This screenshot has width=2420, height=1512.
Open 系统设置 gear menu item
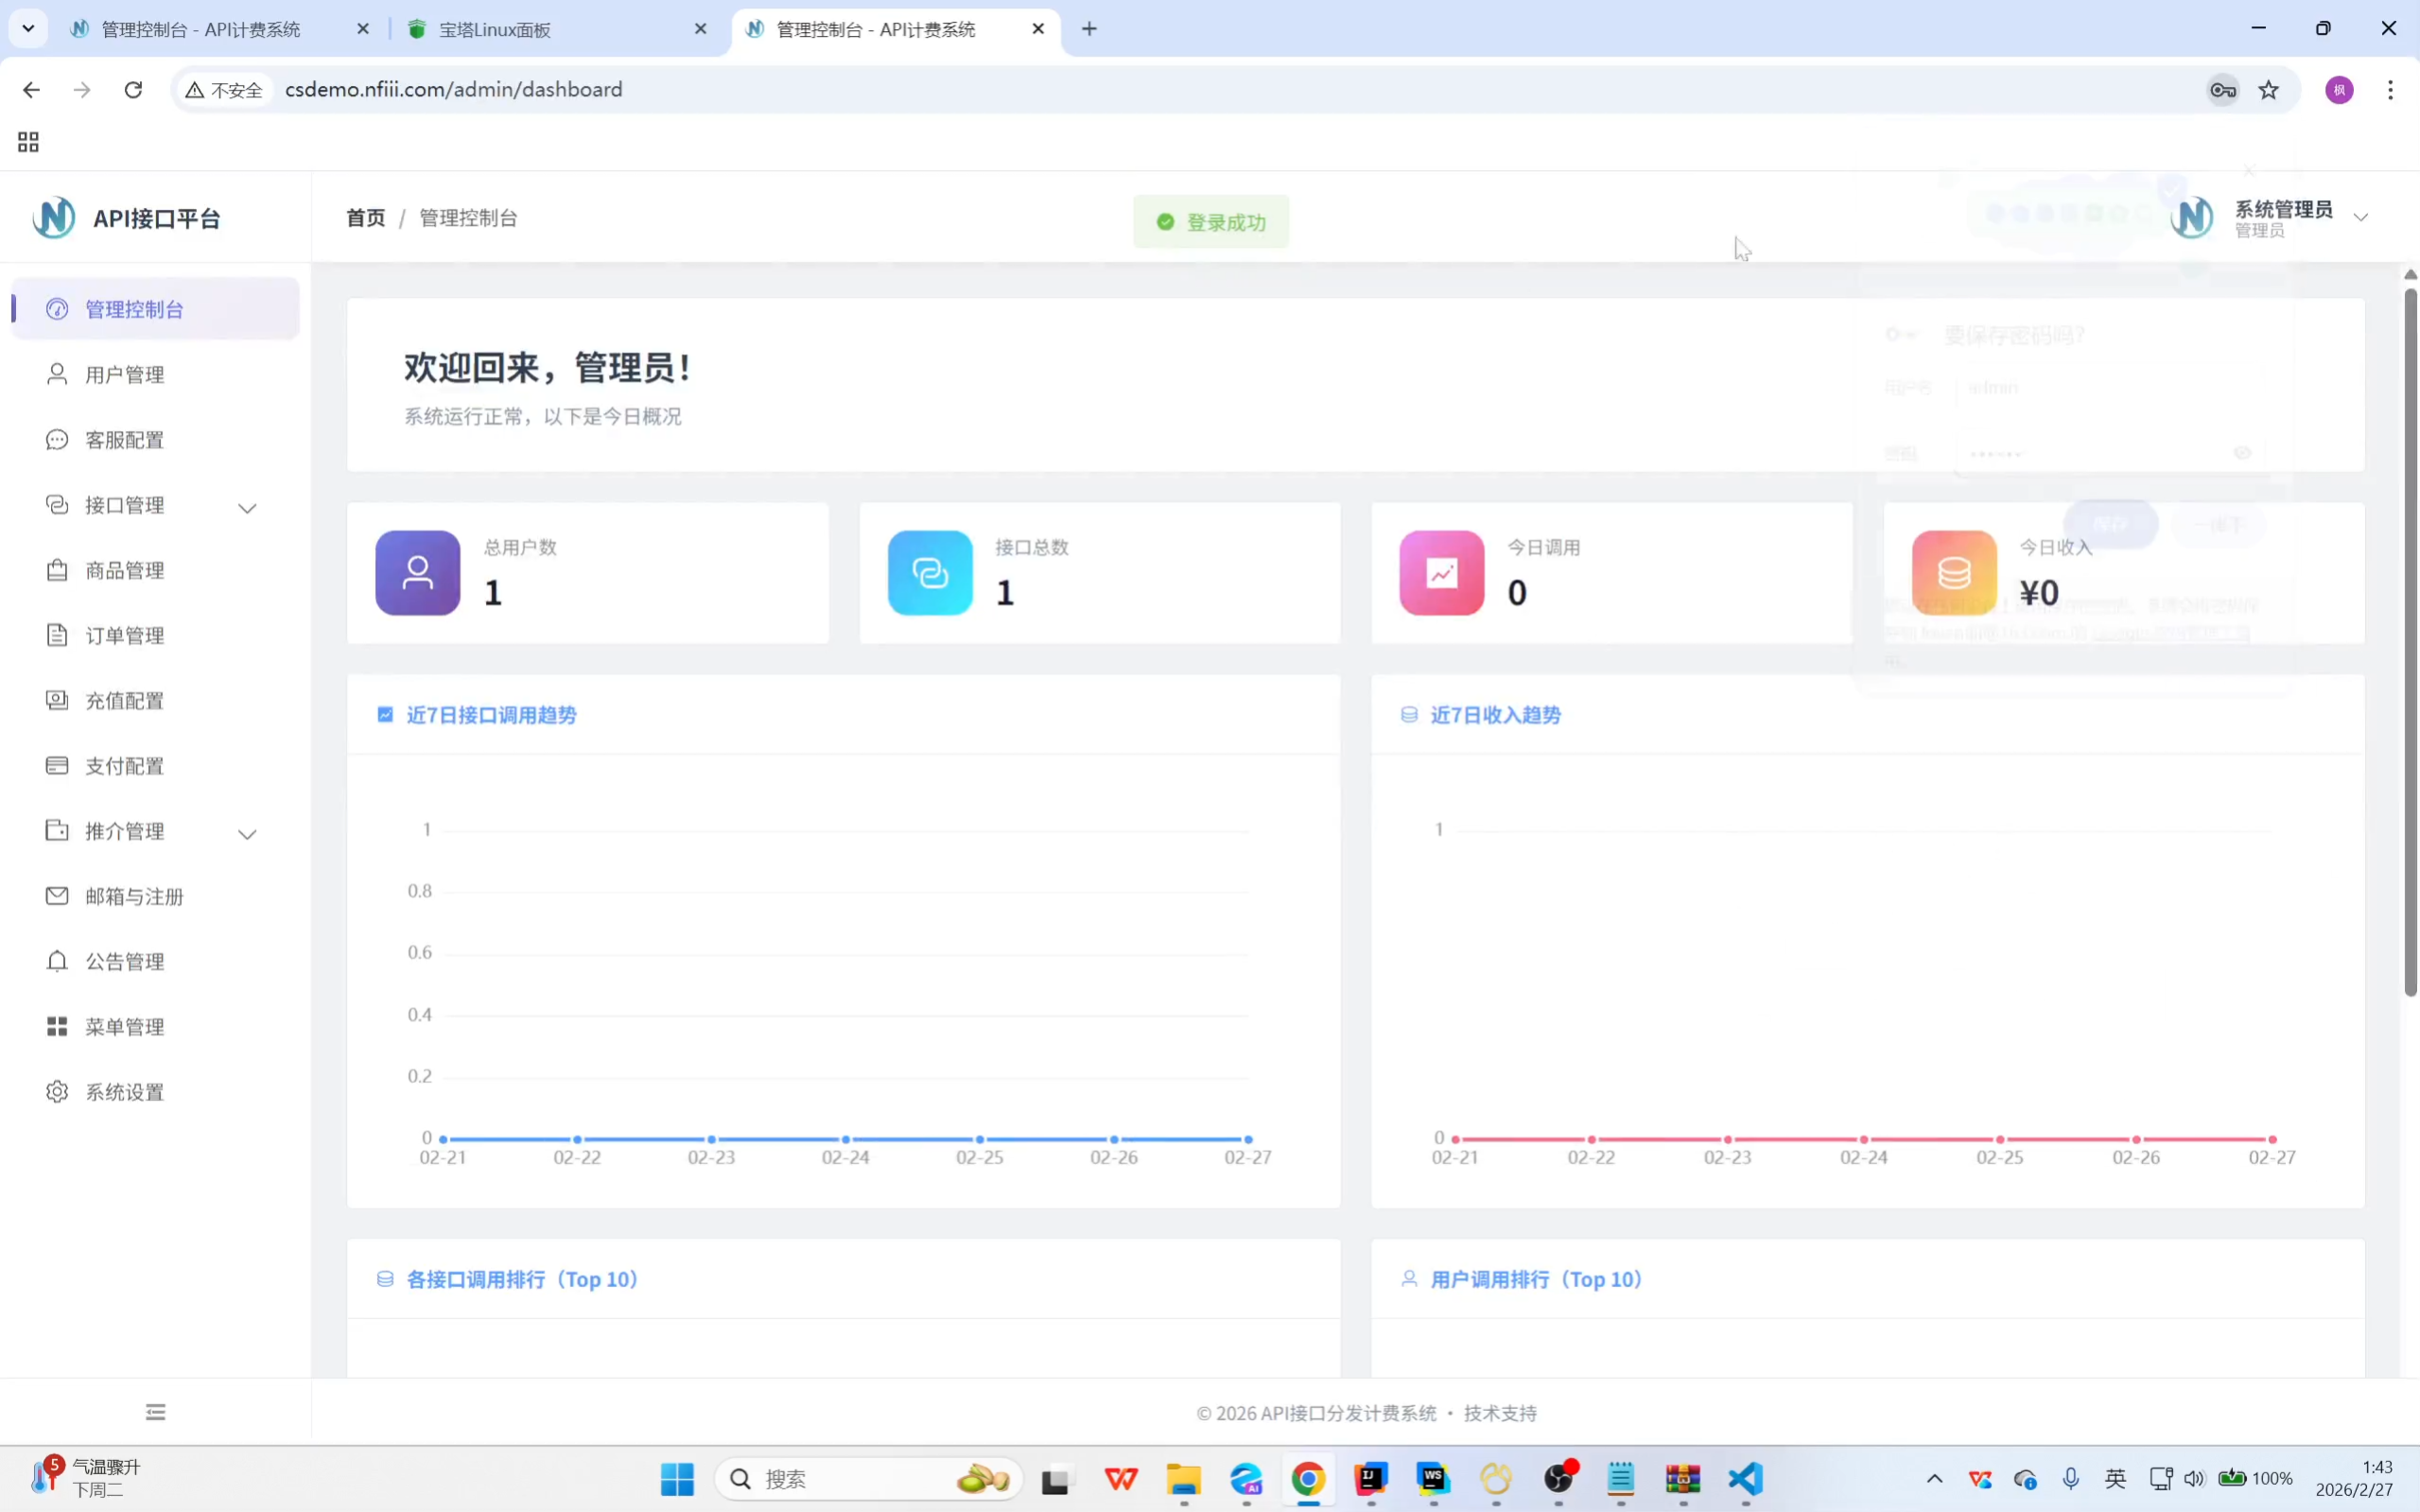click(x=124, y=1092)
